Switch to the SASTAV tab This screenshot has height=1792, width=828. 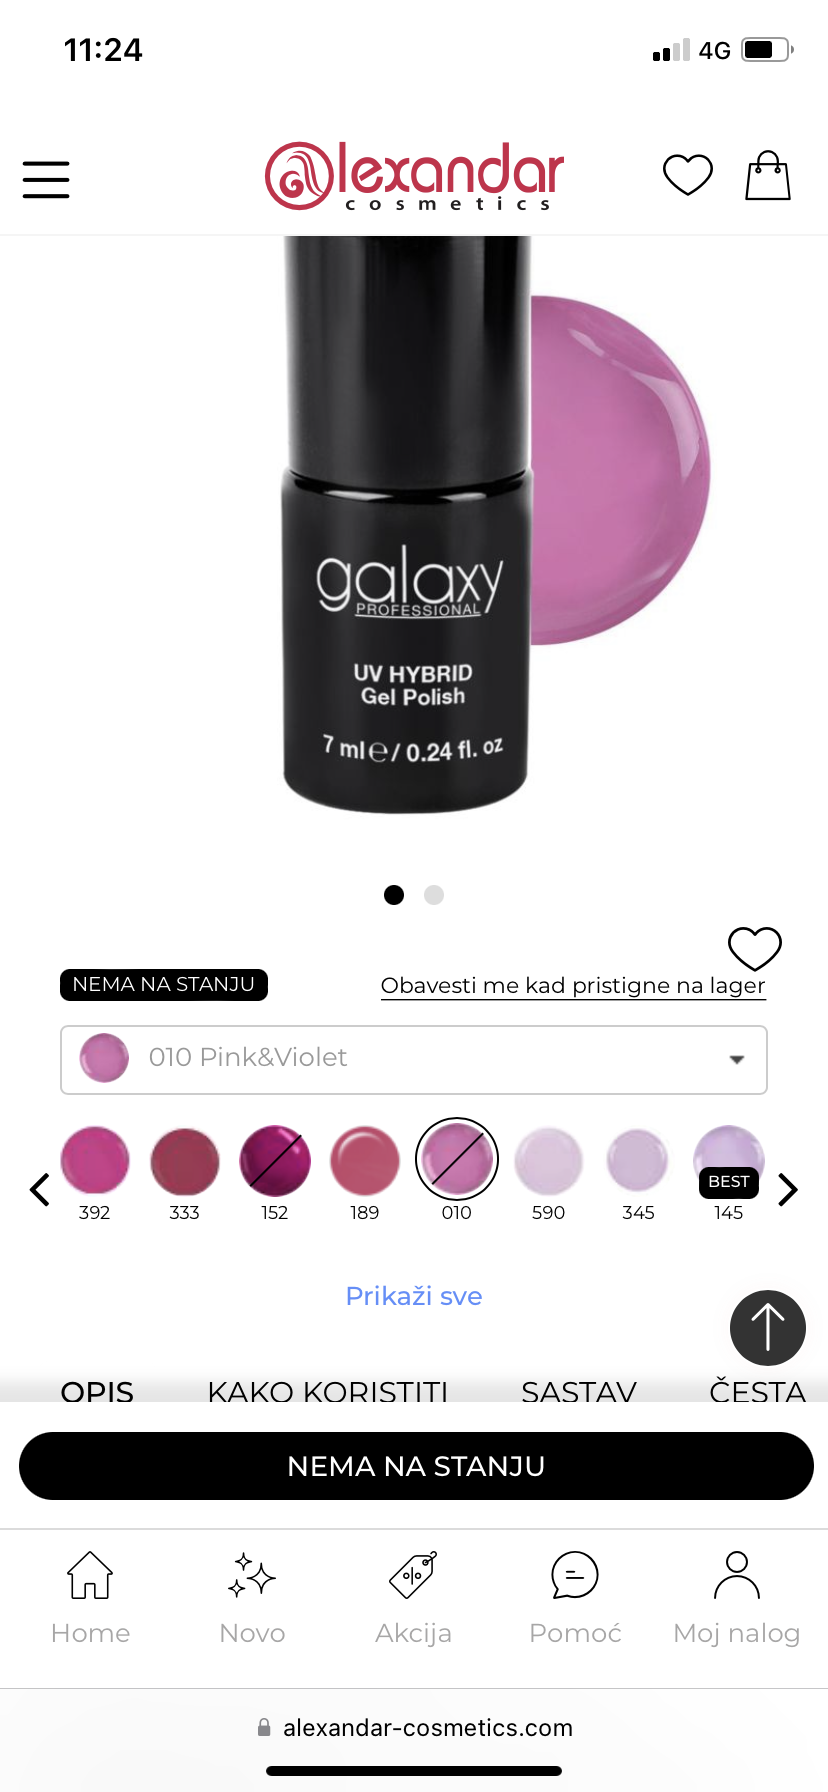579,1390
